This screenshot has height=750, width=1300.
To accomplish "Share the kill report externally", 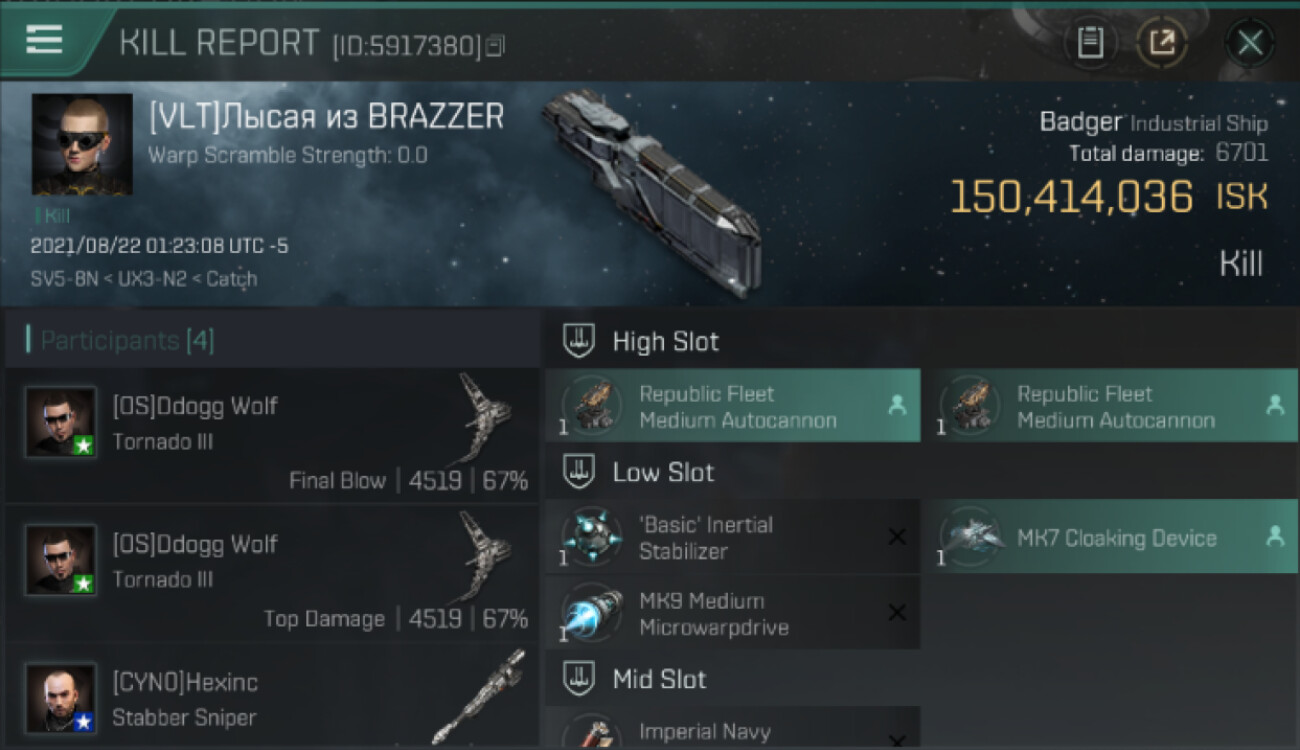I will [1162, 42].
